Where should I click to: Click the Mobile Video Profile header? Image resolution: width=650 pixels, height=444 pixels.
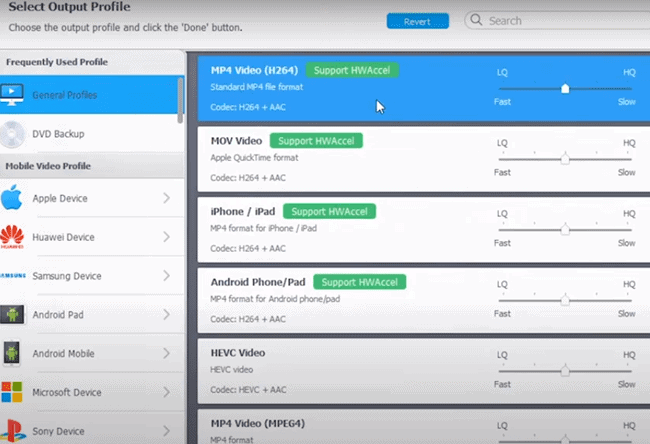click(x=48, y=166)
